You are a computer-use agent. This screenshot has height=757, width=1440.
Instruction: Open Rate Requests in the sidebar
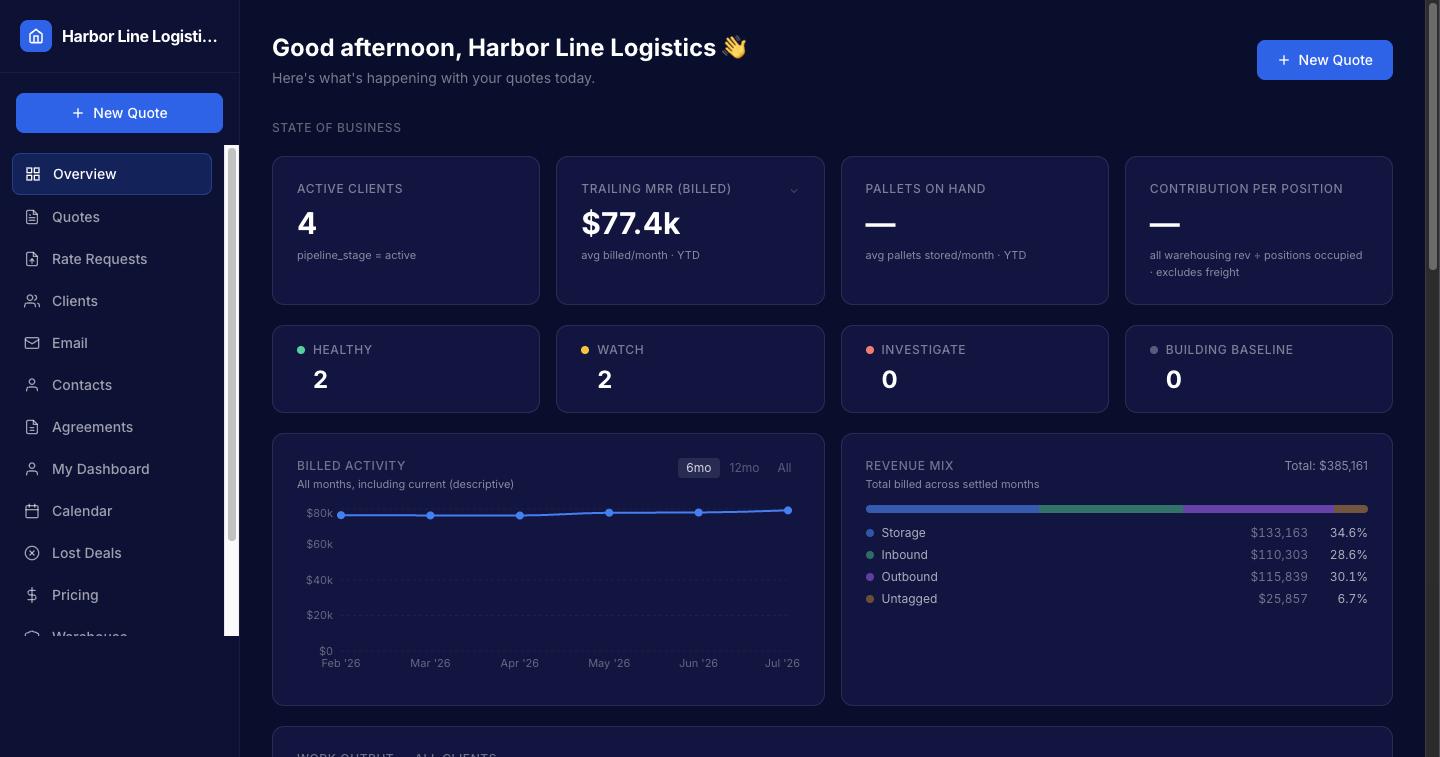pyautogui.click(x=112, y=259)
